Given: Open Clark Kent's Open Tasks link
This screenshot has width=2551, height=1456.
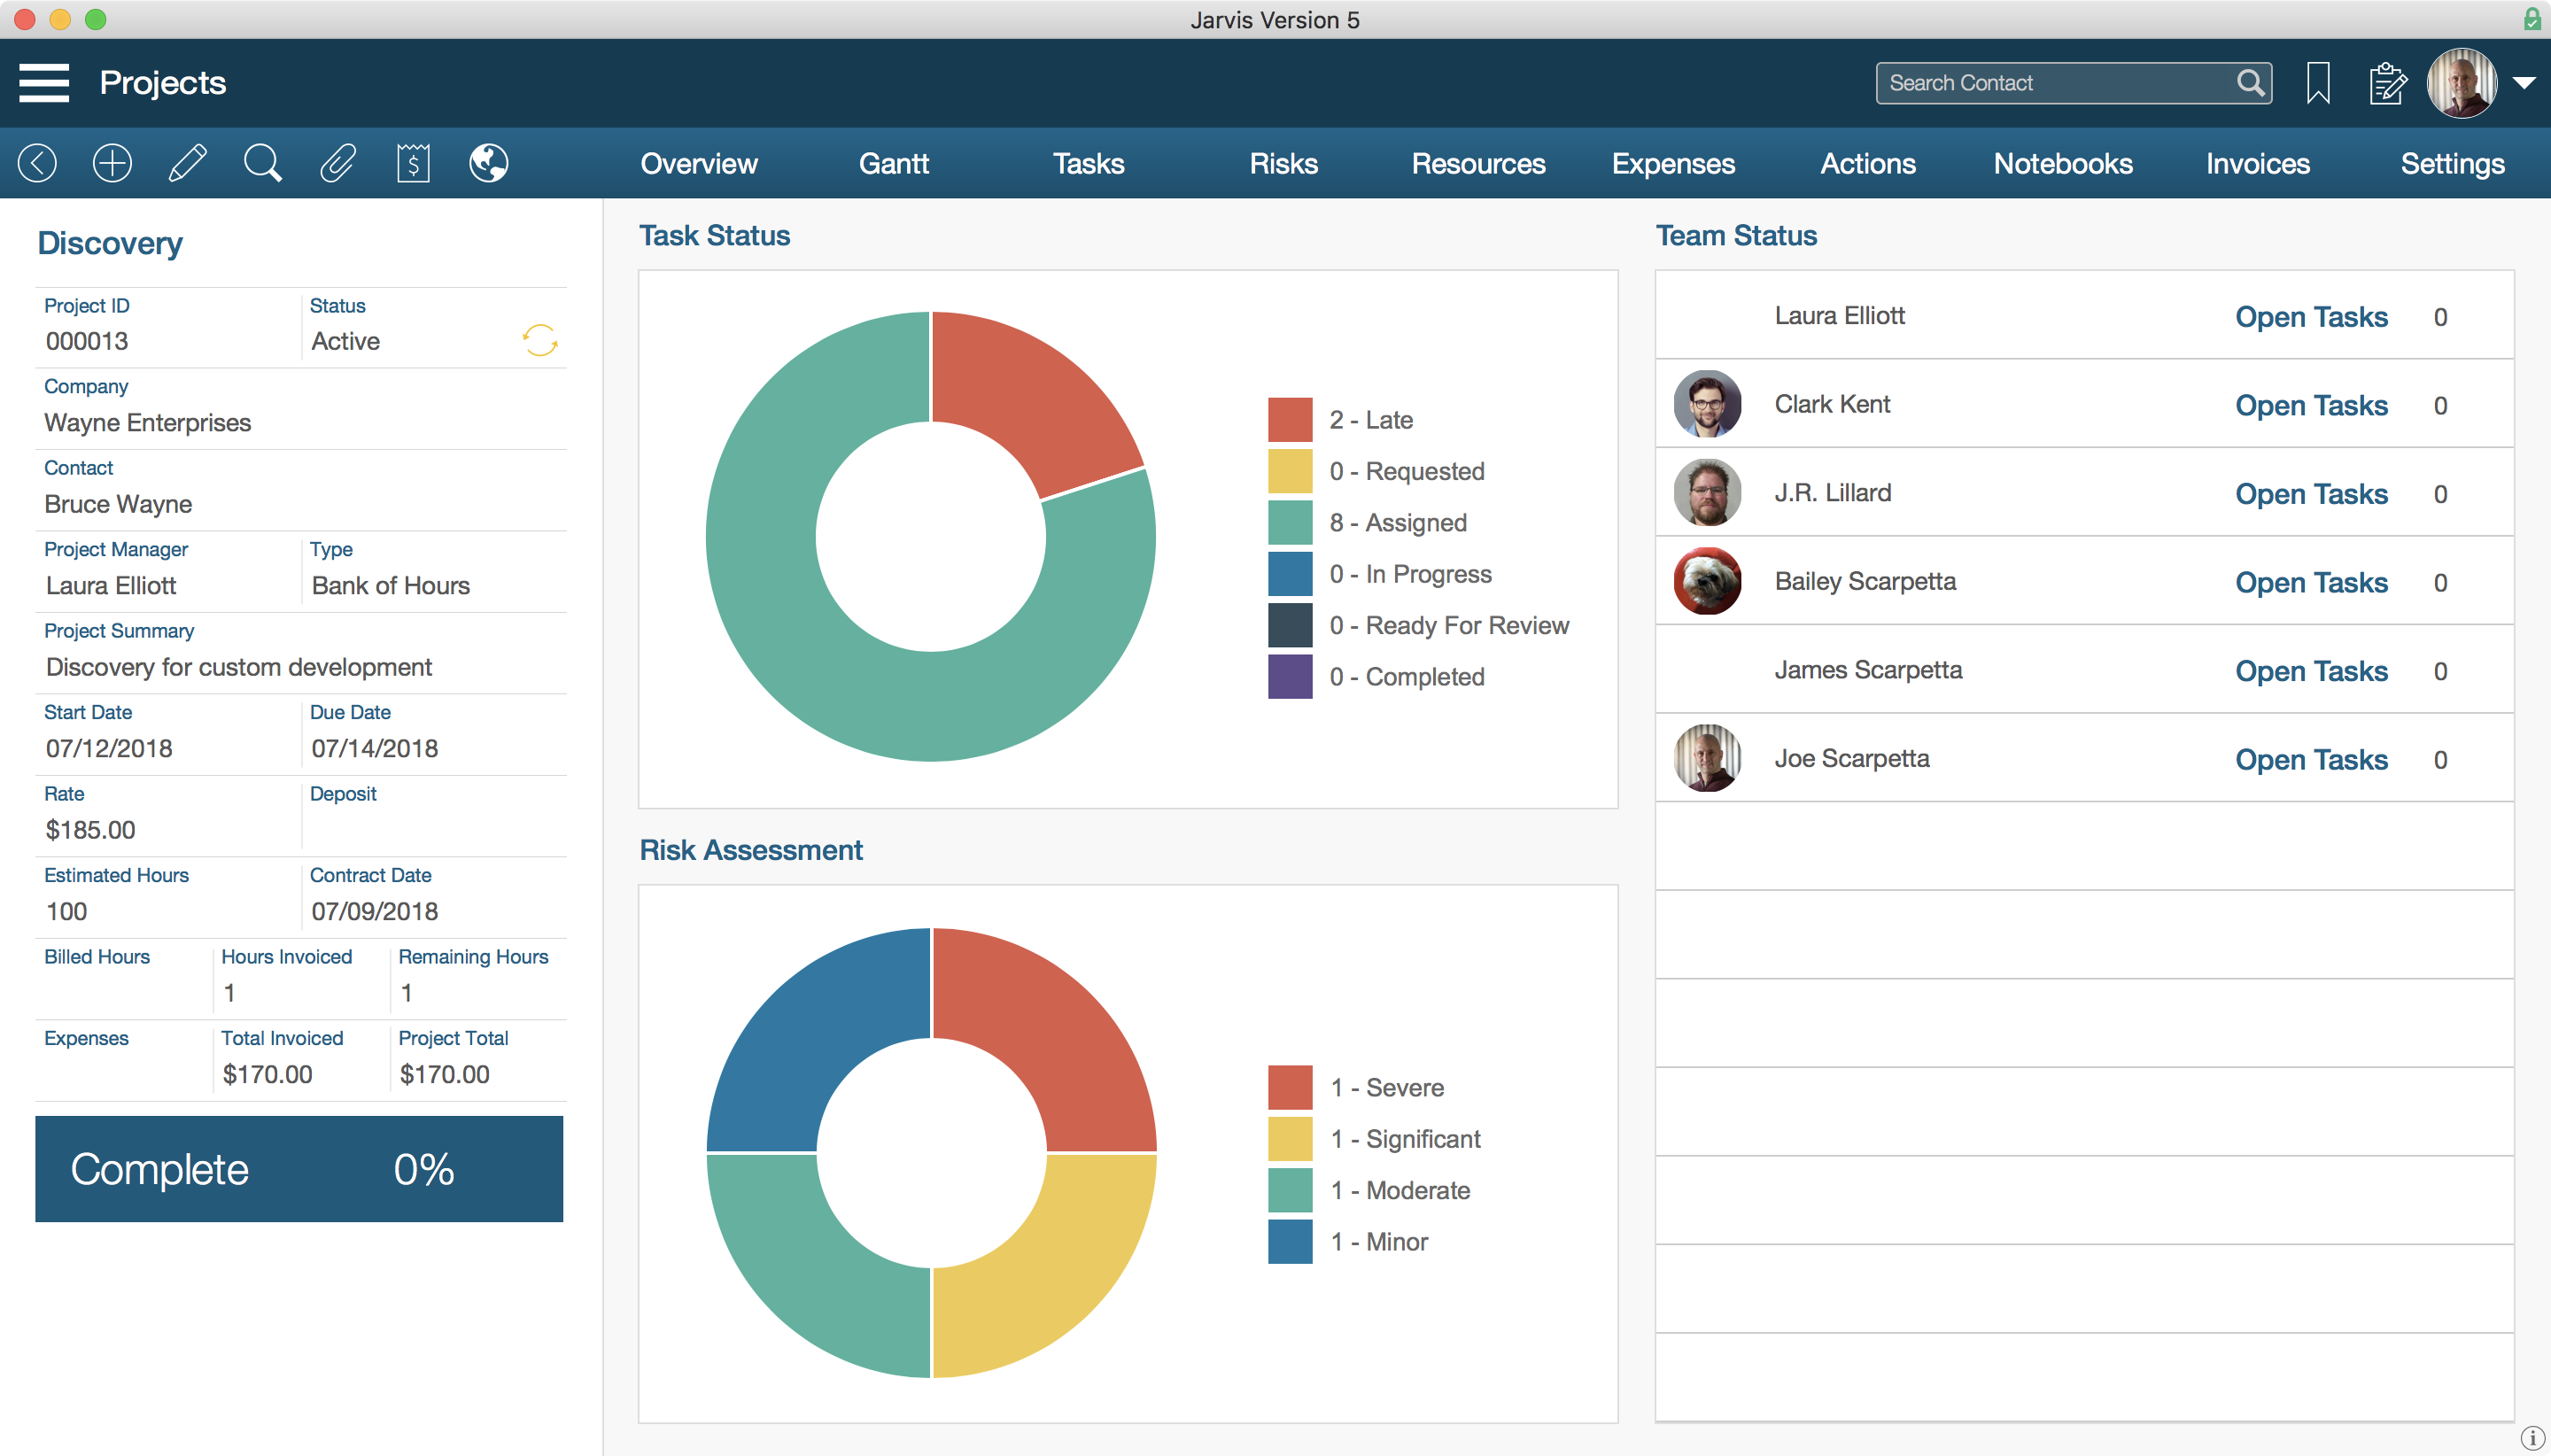Looking at the screenshot, I should [2311, 405].
